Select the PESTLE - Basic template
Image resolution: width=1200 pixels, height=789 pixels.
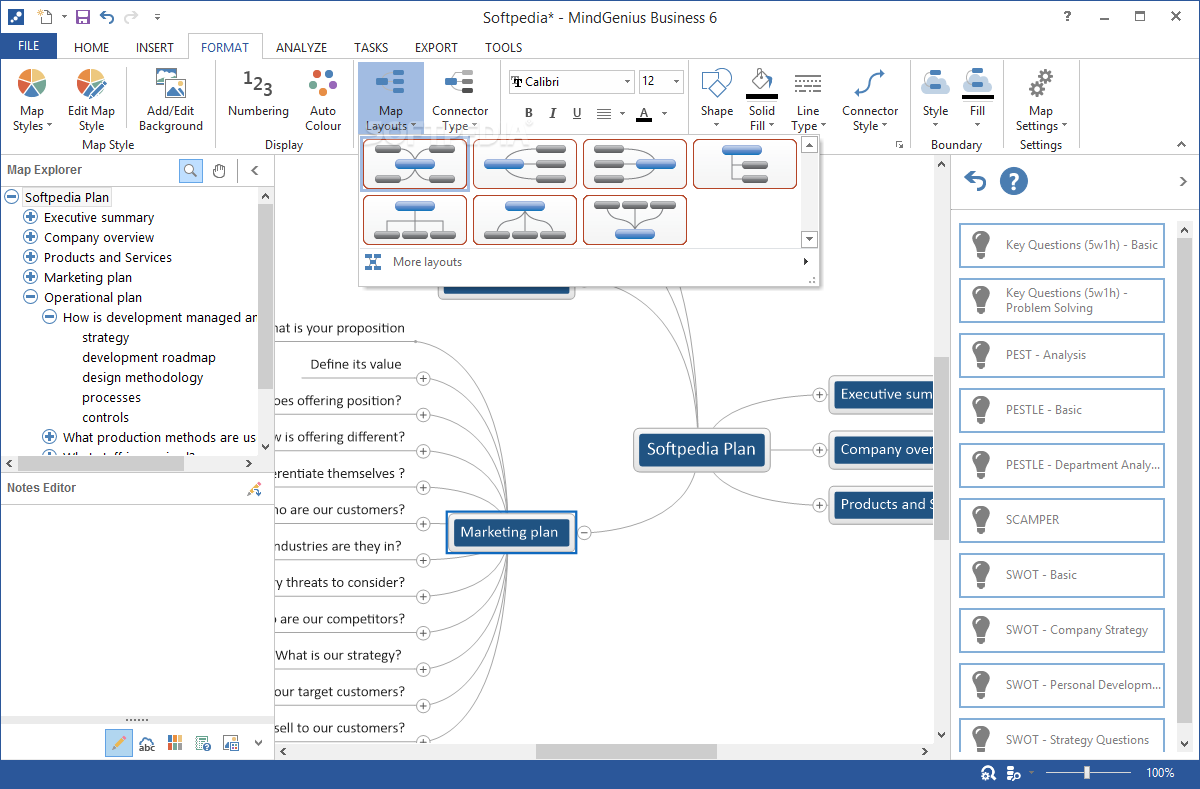tap(1062, 410)
